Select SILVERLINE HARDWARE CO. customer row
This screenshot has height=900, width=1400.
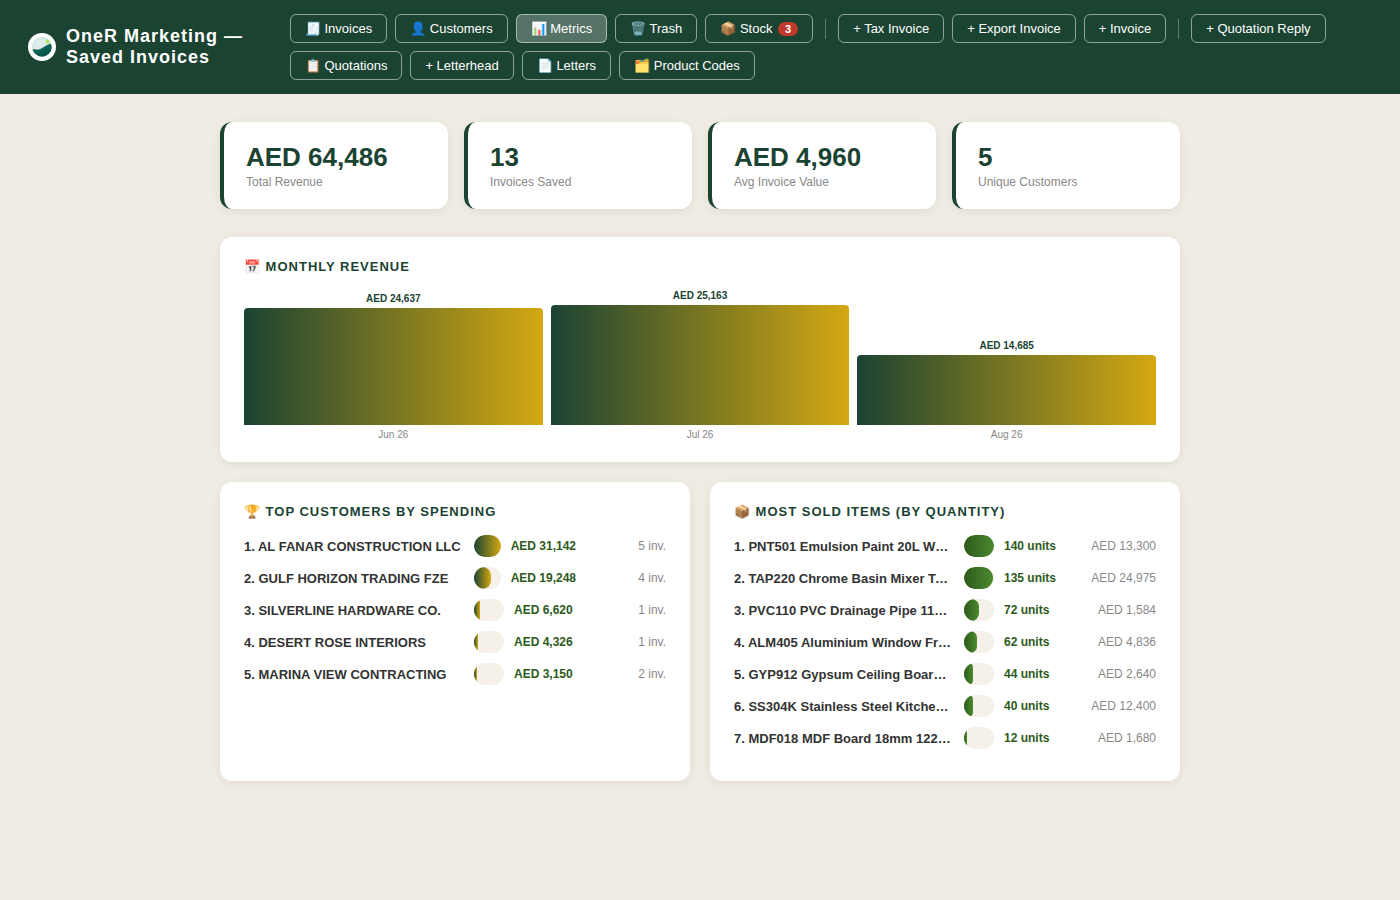[455, 610]
